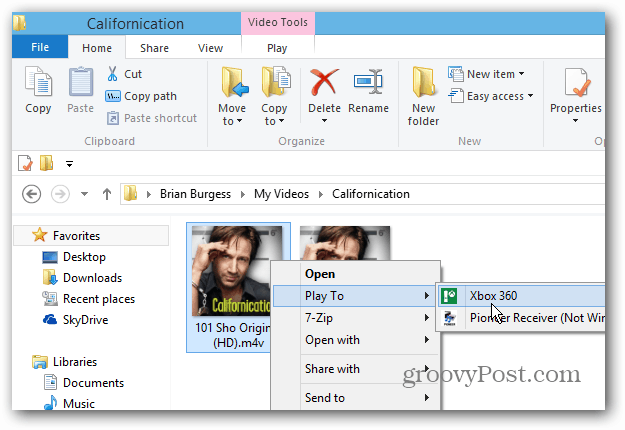This screenshot has width=625, height=430.
Task: Select Favorites header in navigation pane
Action: point(91,236)
